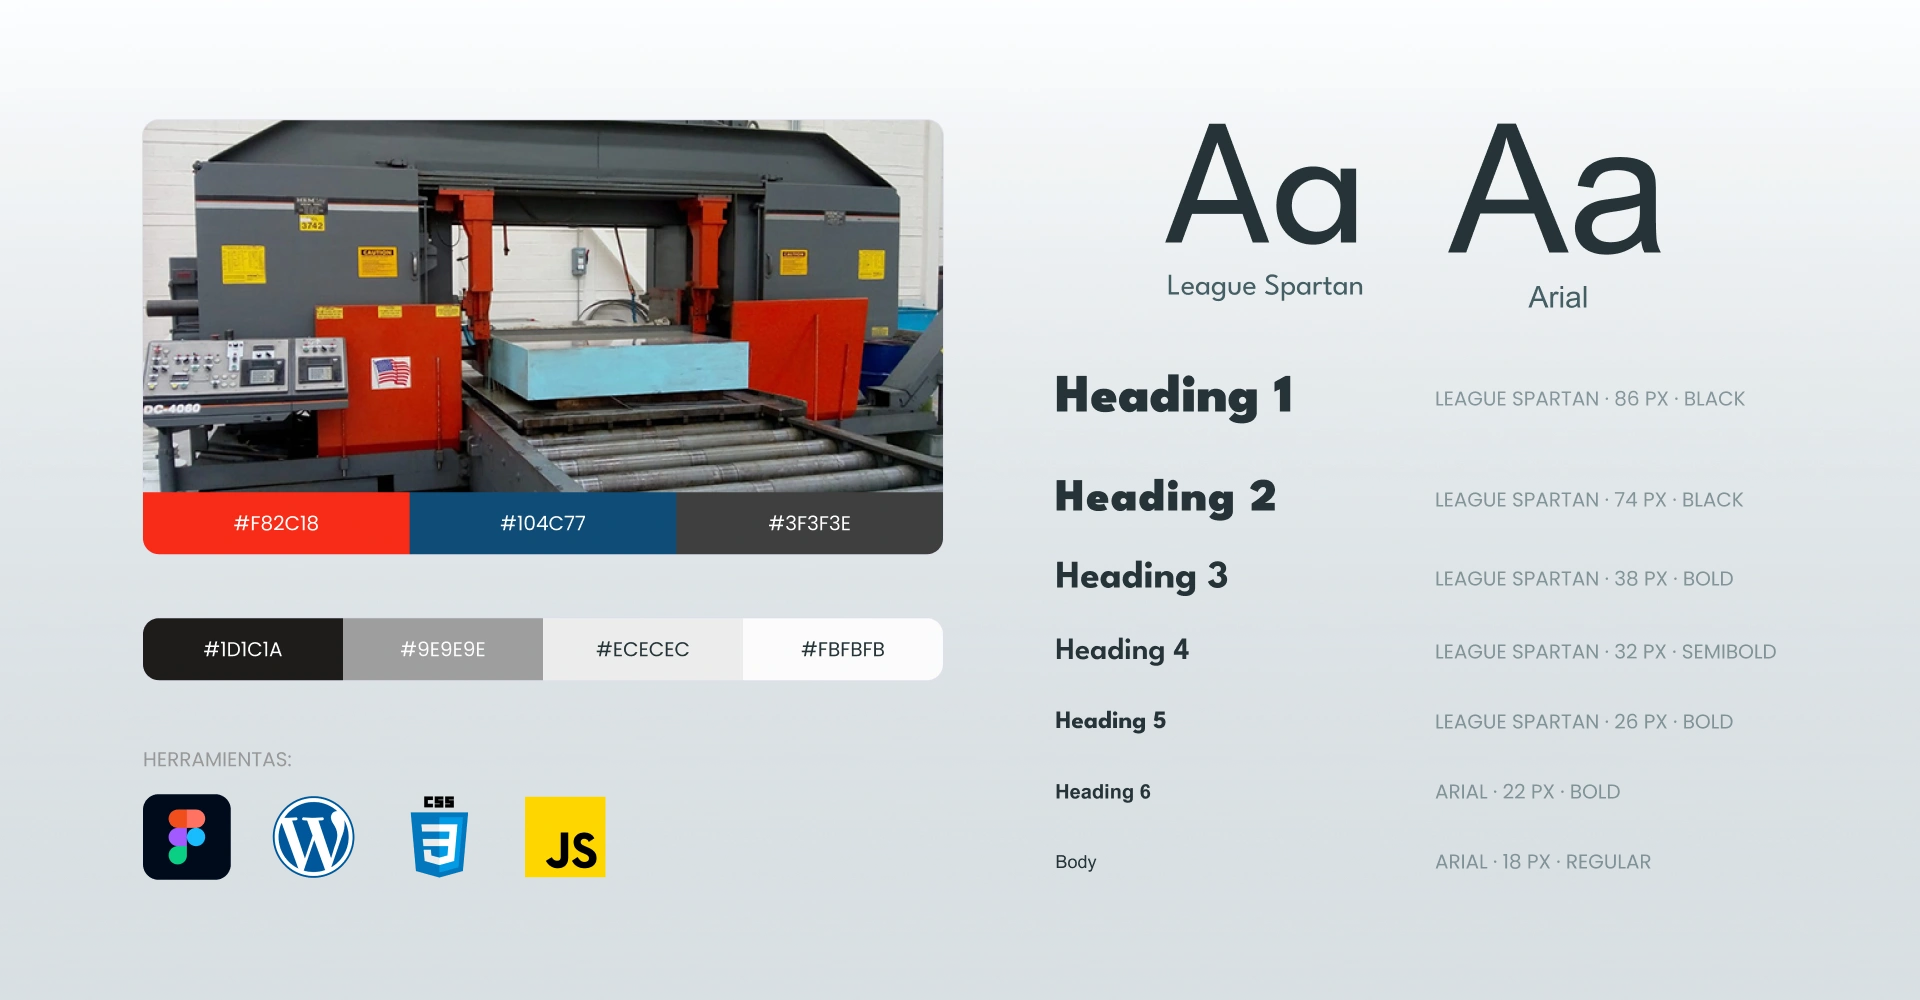1920x1000 pixels.
Task: Pick the blue #104C77 swatch
Action: tap(543, 523)
